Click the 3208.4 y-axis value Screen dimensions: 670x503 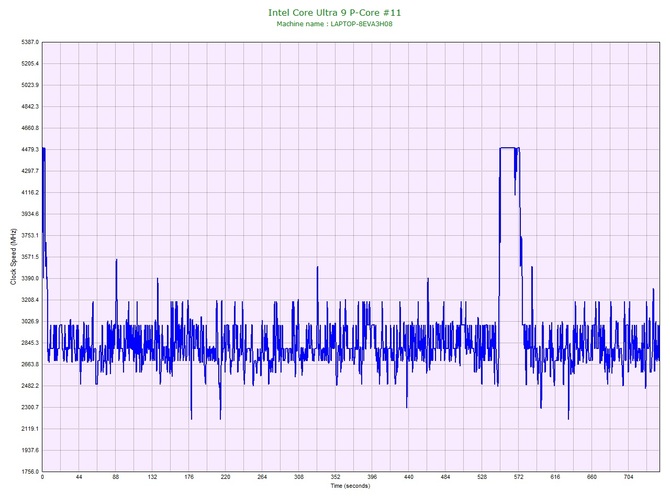tap(30, 300)
